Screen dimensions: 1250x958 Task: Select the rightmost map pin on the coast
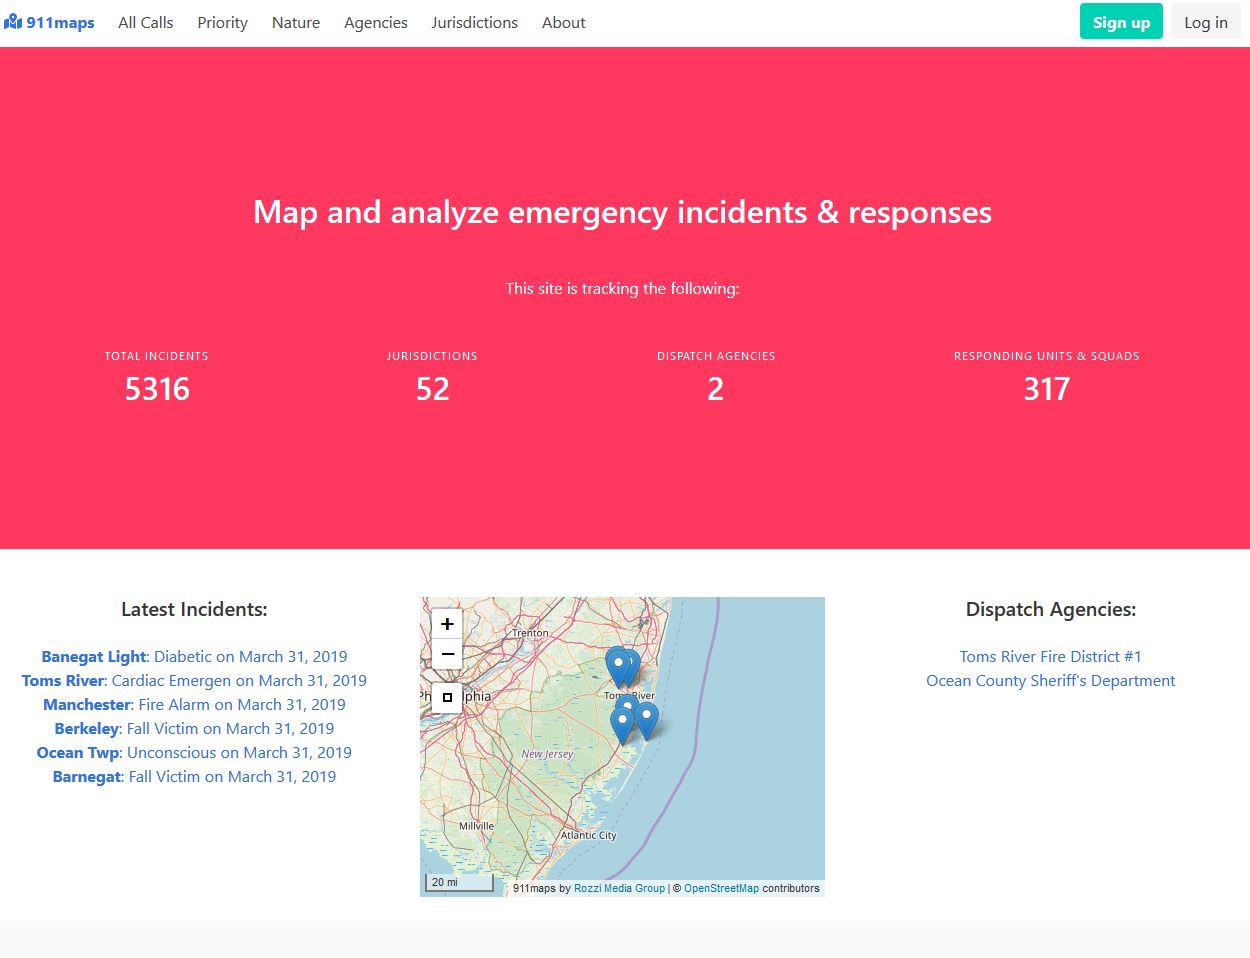coord(647,720)
